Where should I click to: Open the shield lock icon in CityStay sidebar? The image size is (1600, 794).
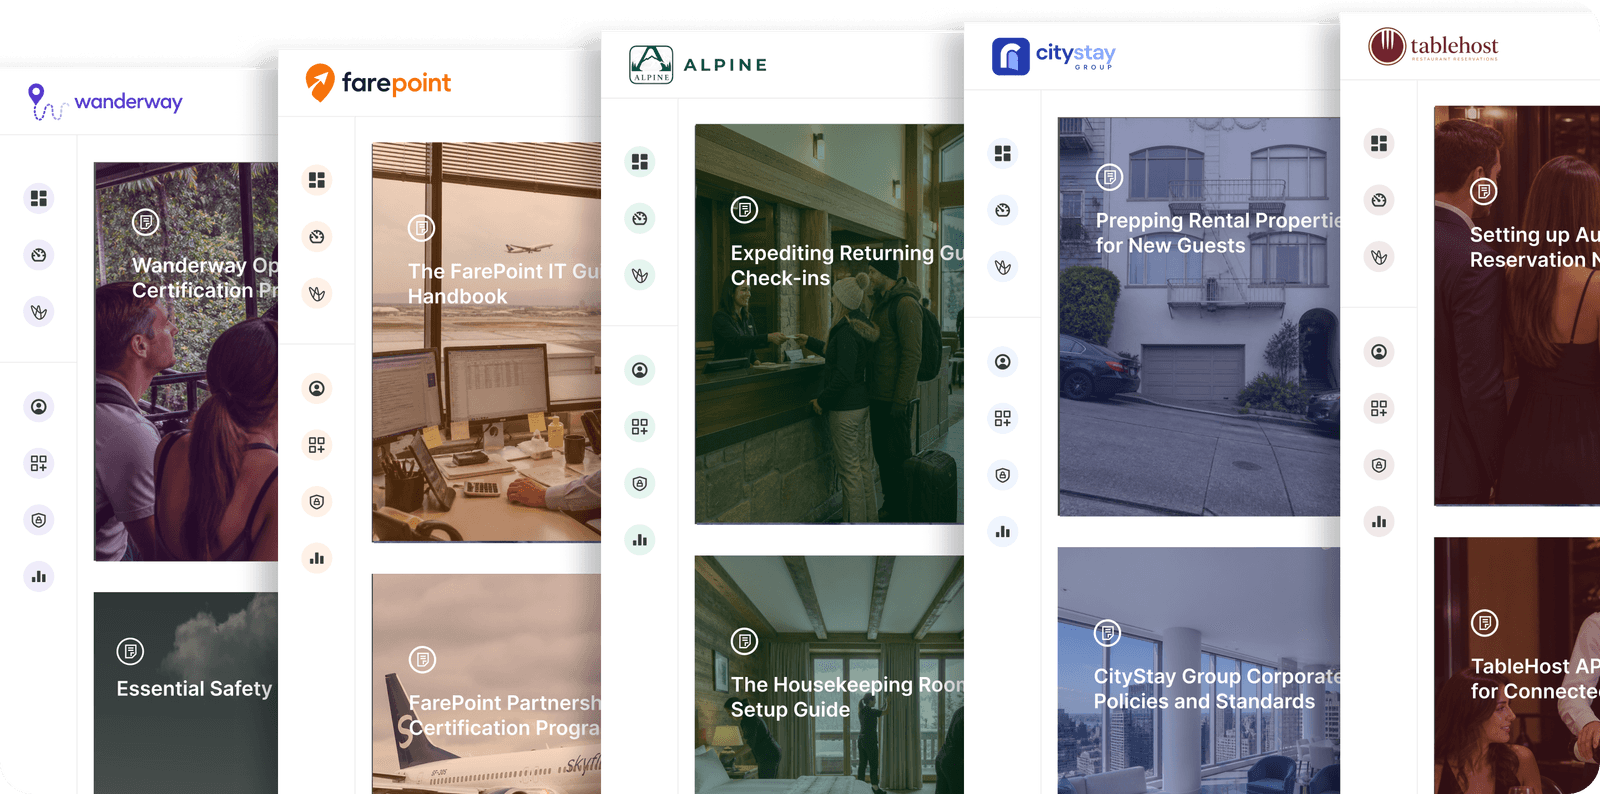click(x=1003, y=475)
